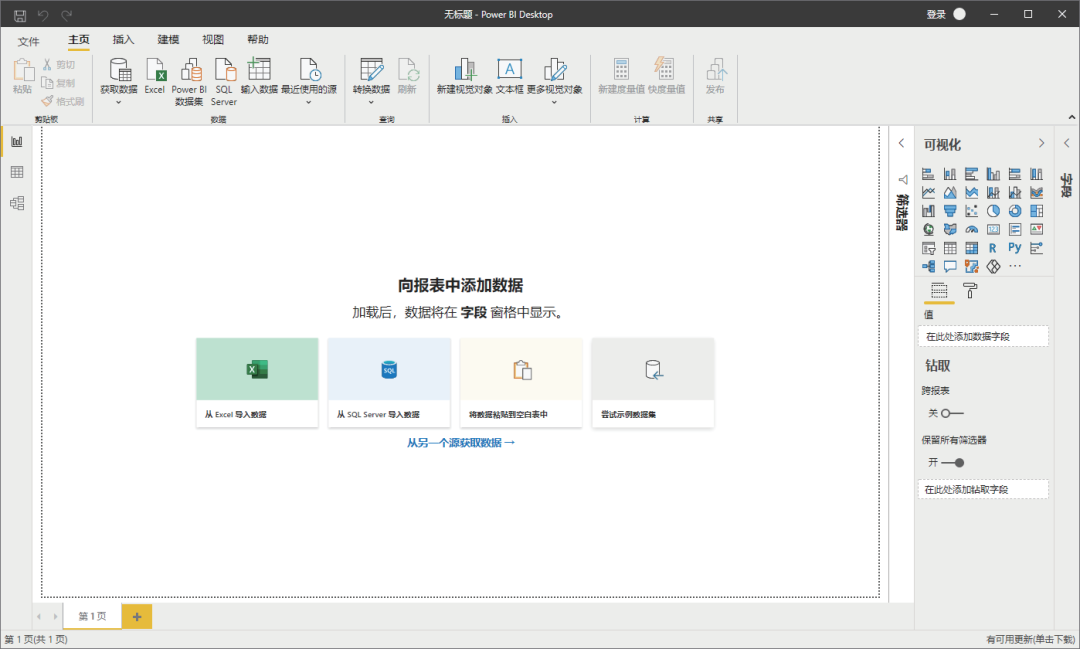The height and width of the screenshot is (649, 1080).
Task: Choose the SQL Server source in ribbon
Action: [224, 81]
